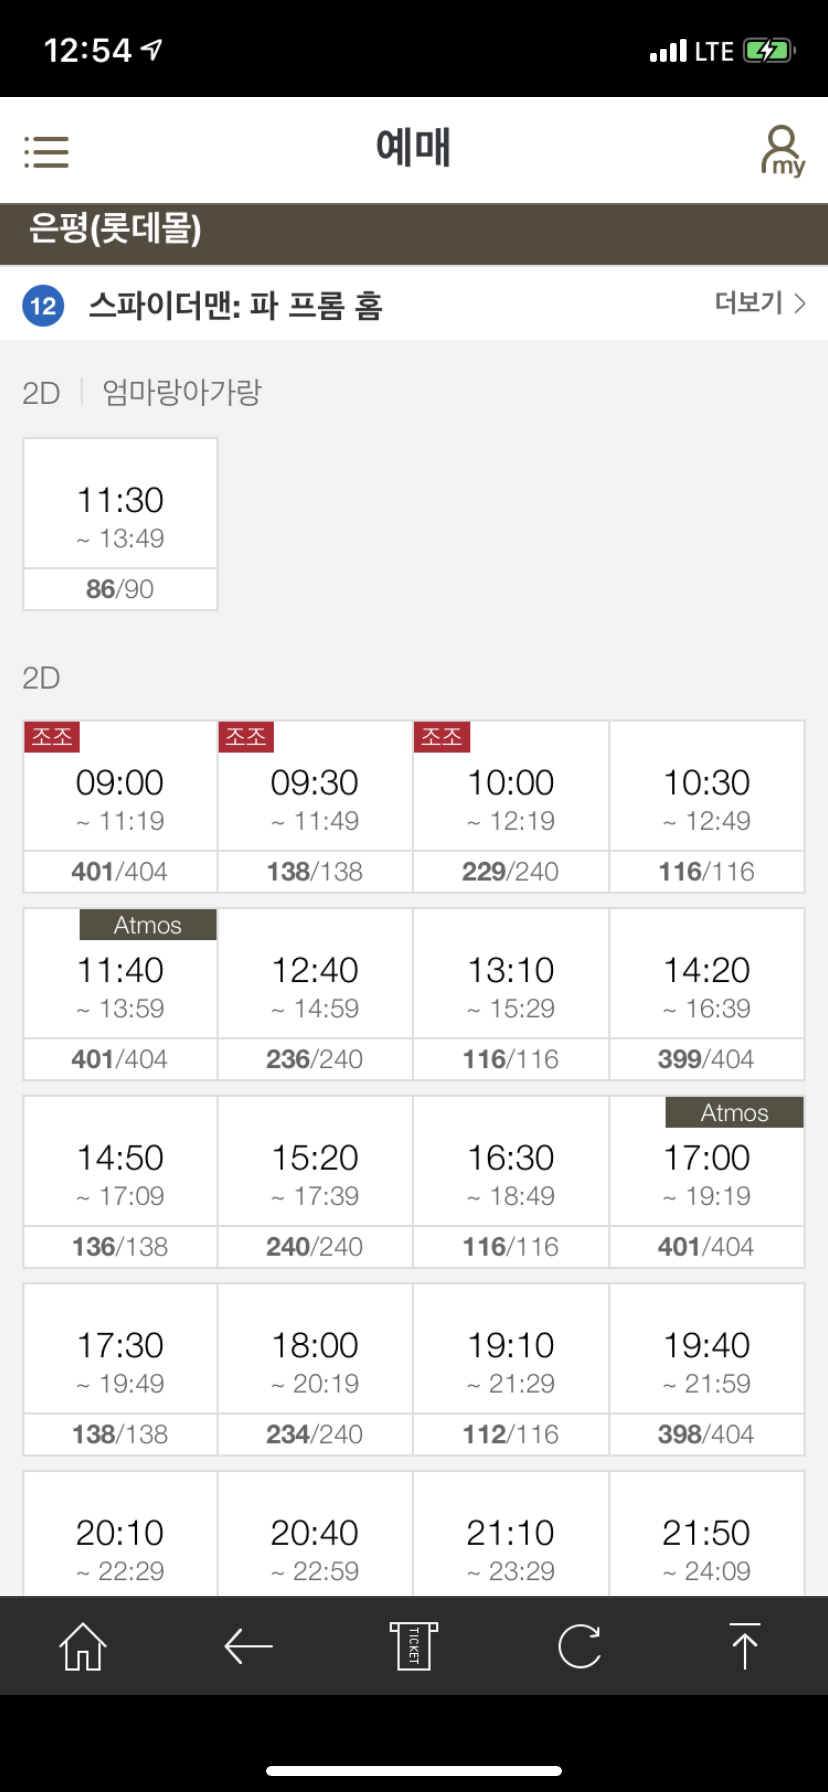Jump to top with up arrow icon
The width and height of the screenshot is (828, 1792).
point(744,1645)
